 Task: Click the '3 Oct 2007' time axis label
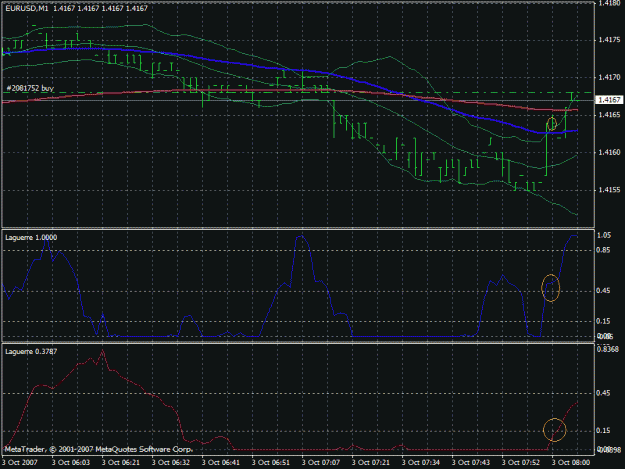coord(20,462)
